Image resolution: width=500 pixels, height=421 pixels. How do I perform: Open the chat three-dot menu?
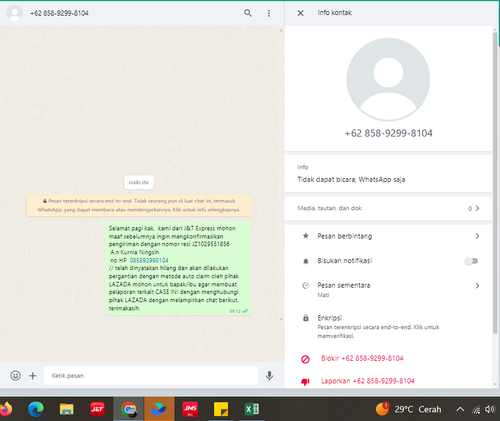(269, 13)
